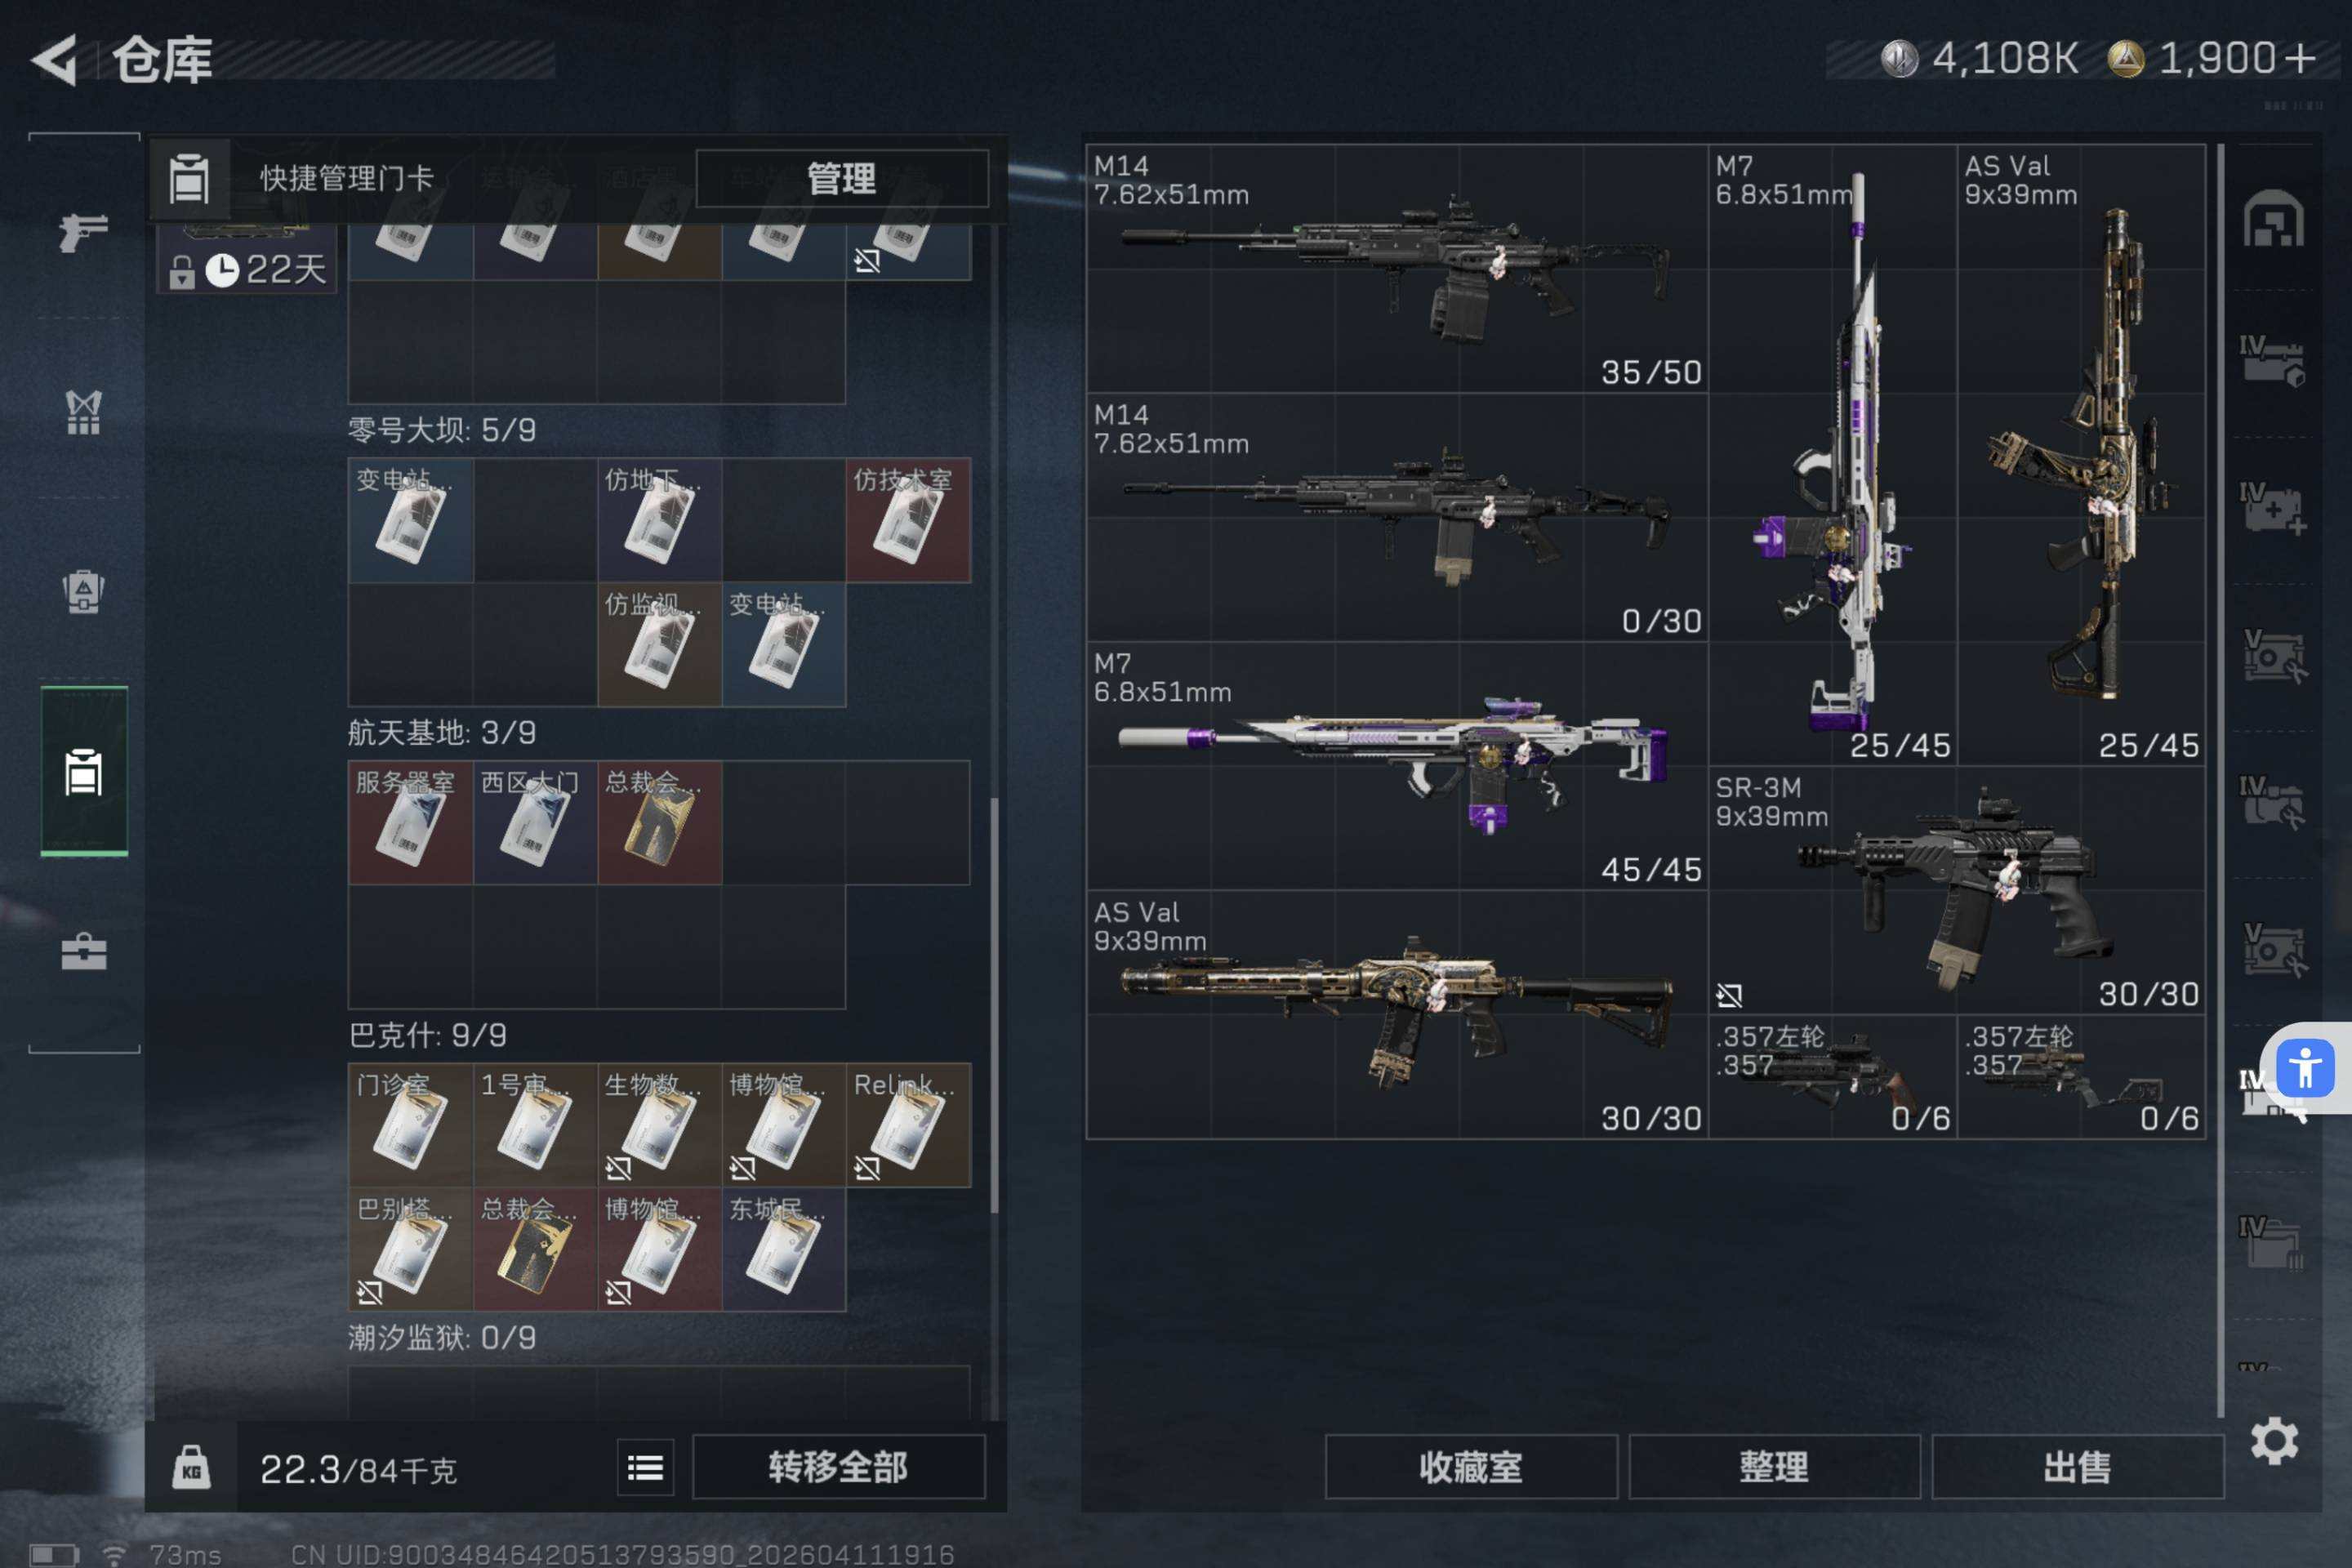
Task: Select the horizontal M7 6.8x51mm rifle 45/45
Action: [x=1397, y=766]
